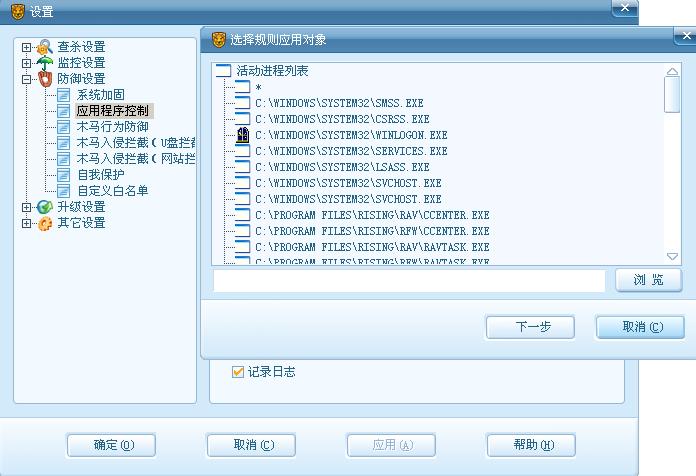Select the 活动进程列表 root label
This screenshot has height=476, width=696.
tap(272, 71)
